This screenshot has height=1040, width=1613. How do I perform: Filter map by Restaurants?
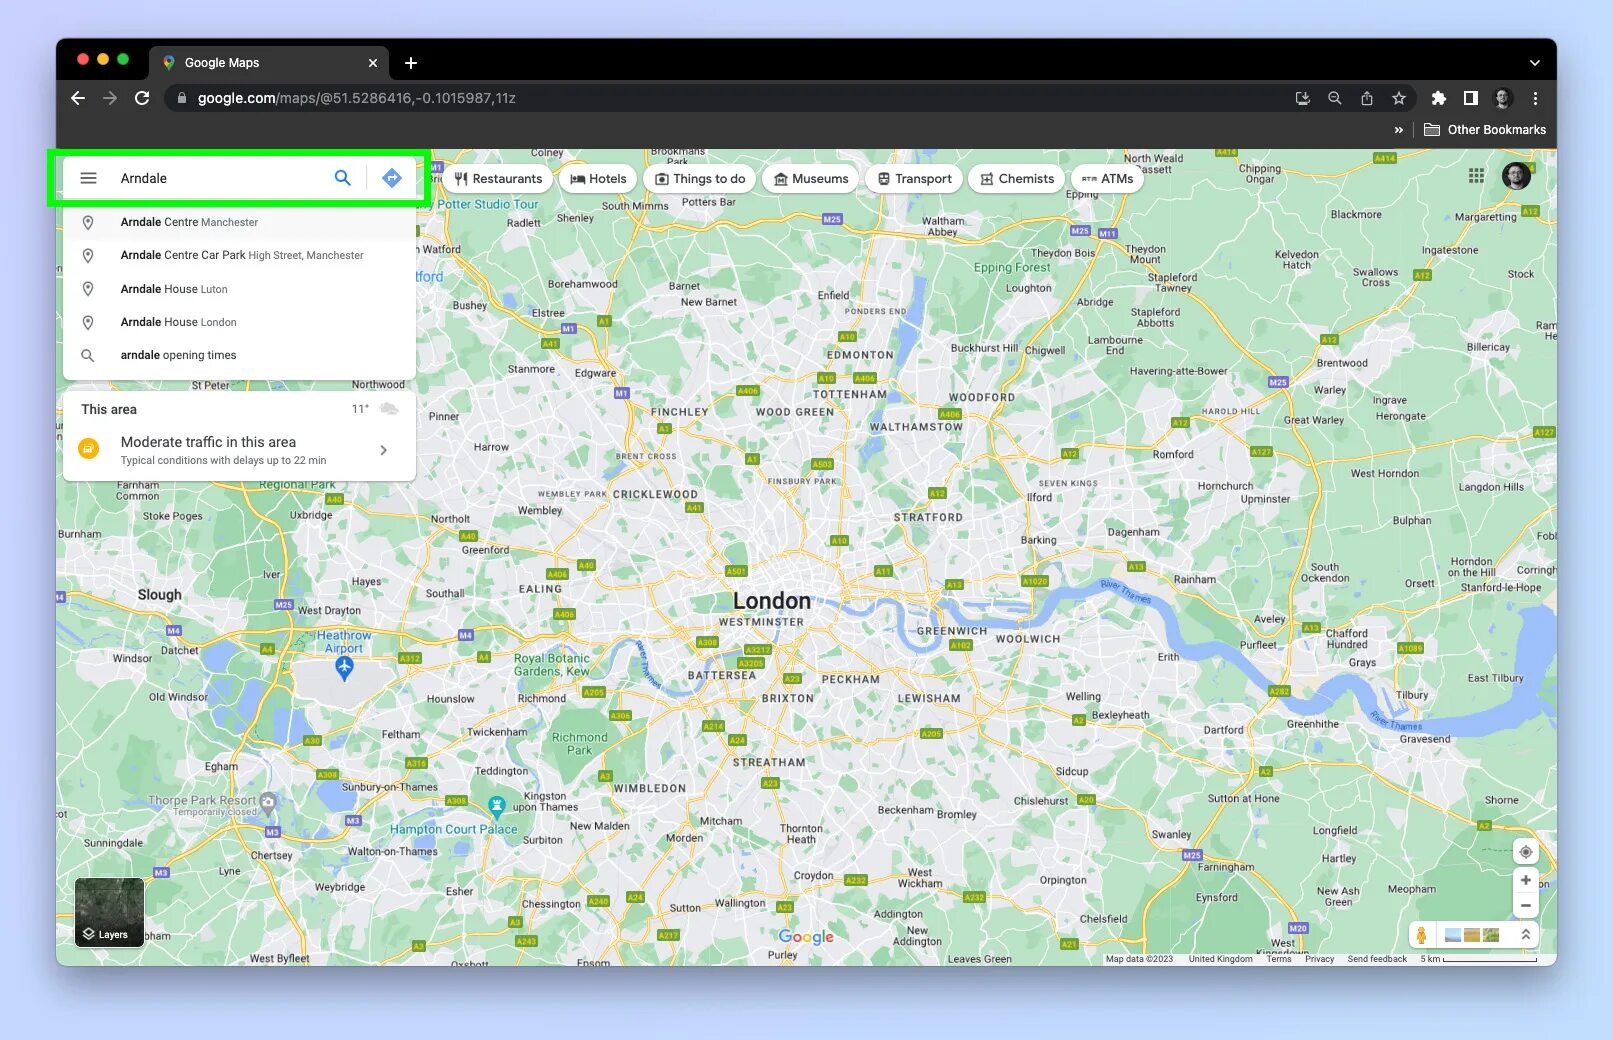497,179
